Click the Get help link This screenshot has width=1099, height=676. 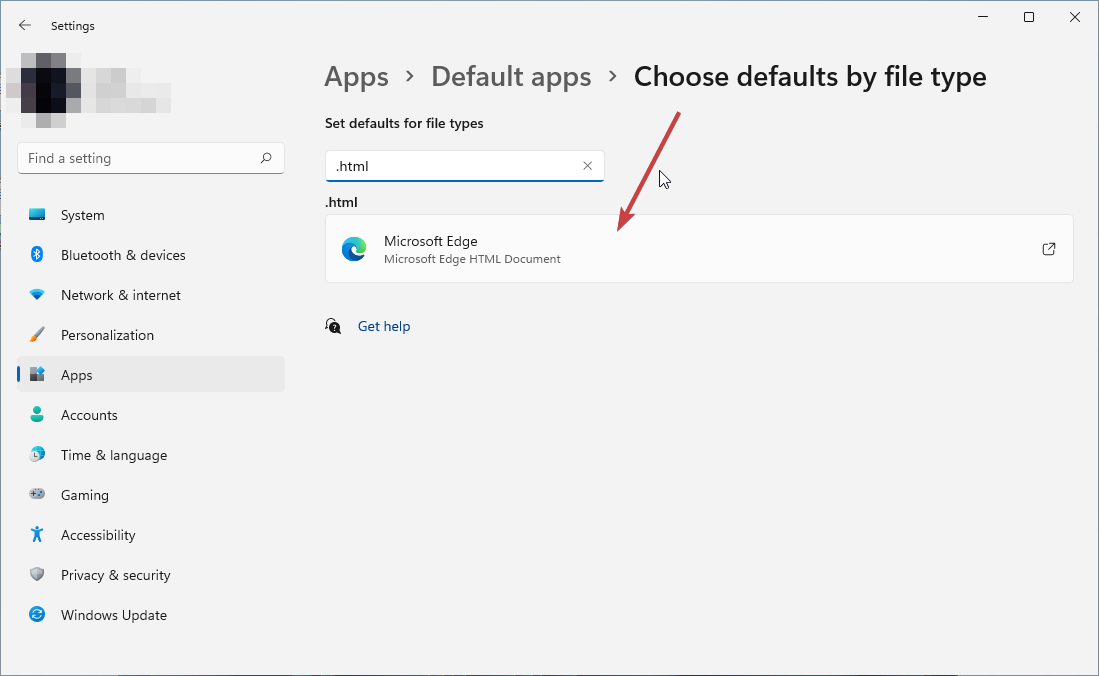(384, 326)
